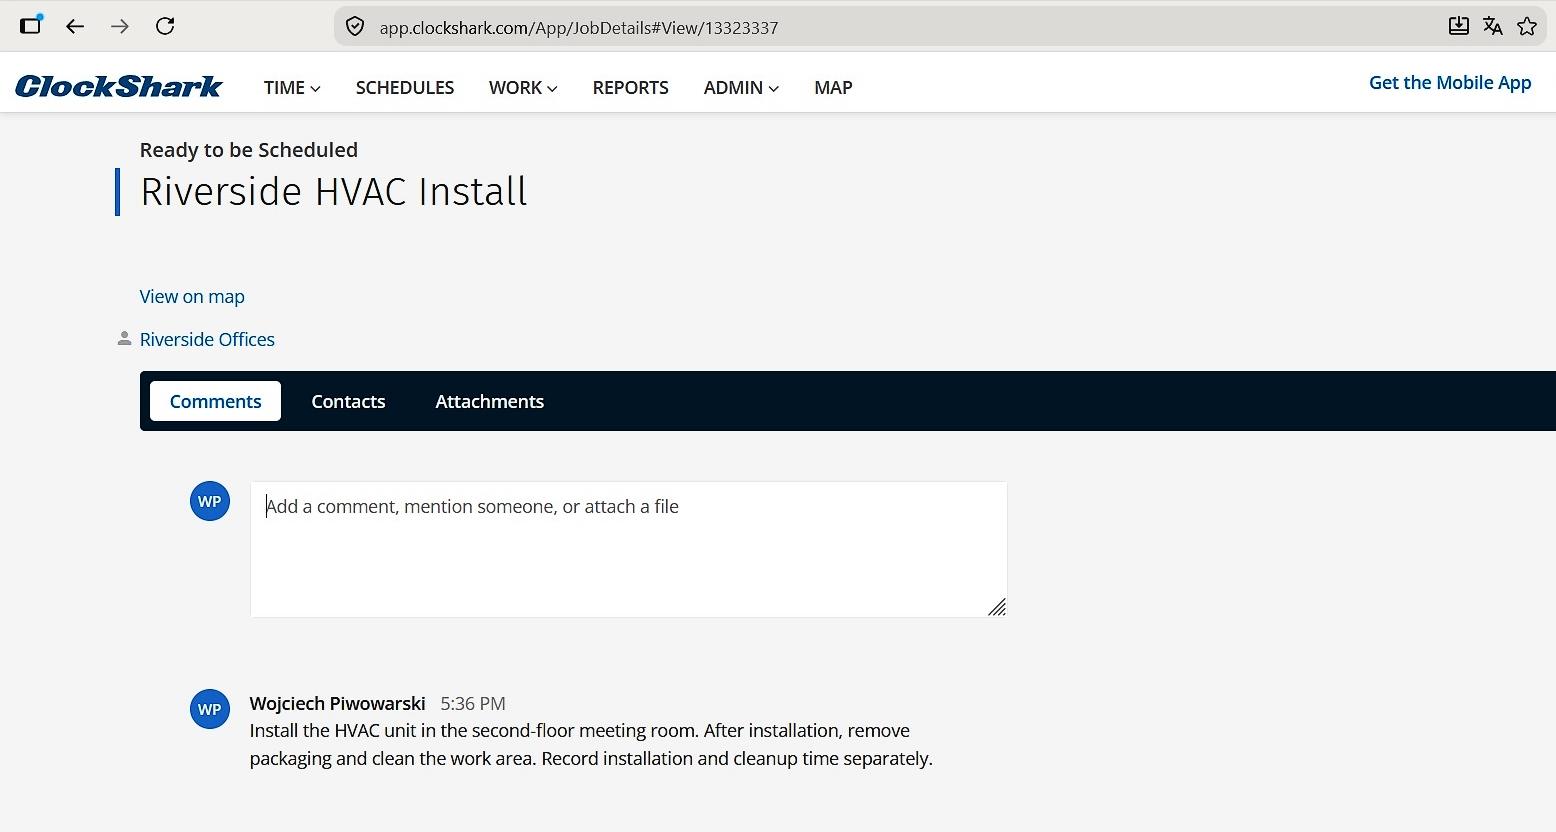Go back with the browser back arrow

click(75, 26)
